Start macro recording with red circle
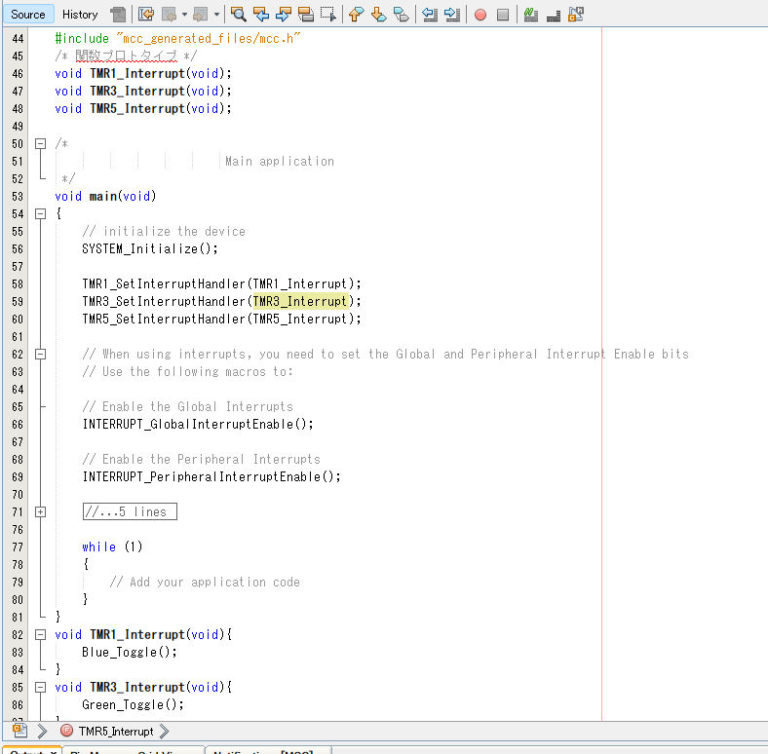This screenshot has width=768, height=754. pyautogui.click(x=480, y=14)
